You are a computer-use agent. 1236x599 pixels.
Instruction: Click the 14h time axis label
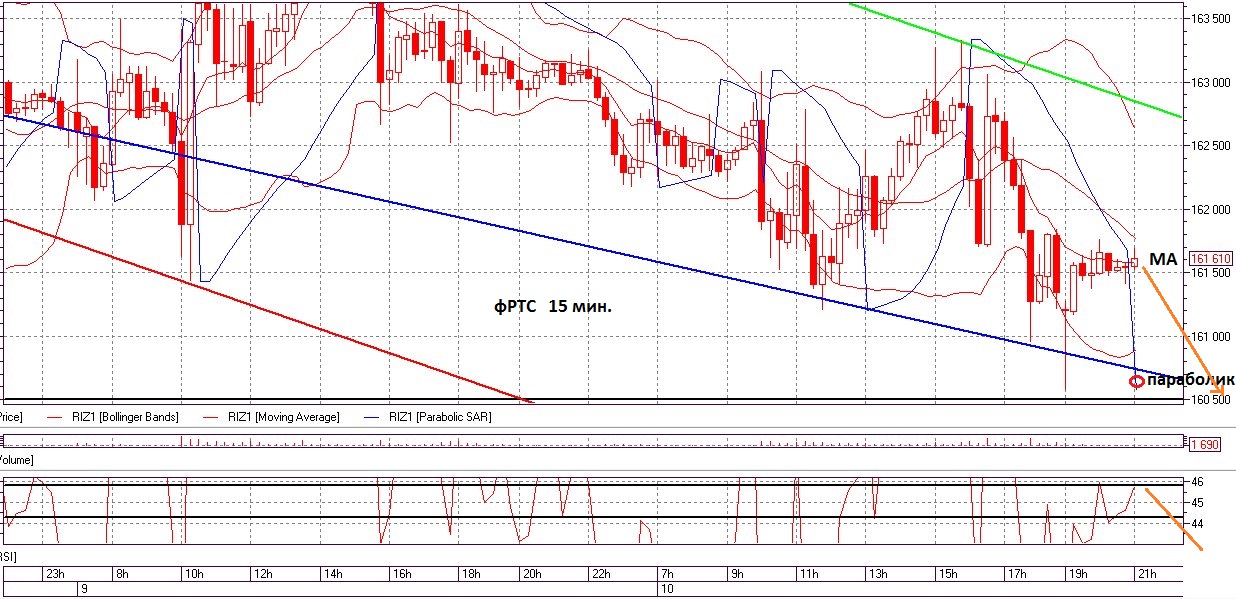tap(333, 574)
